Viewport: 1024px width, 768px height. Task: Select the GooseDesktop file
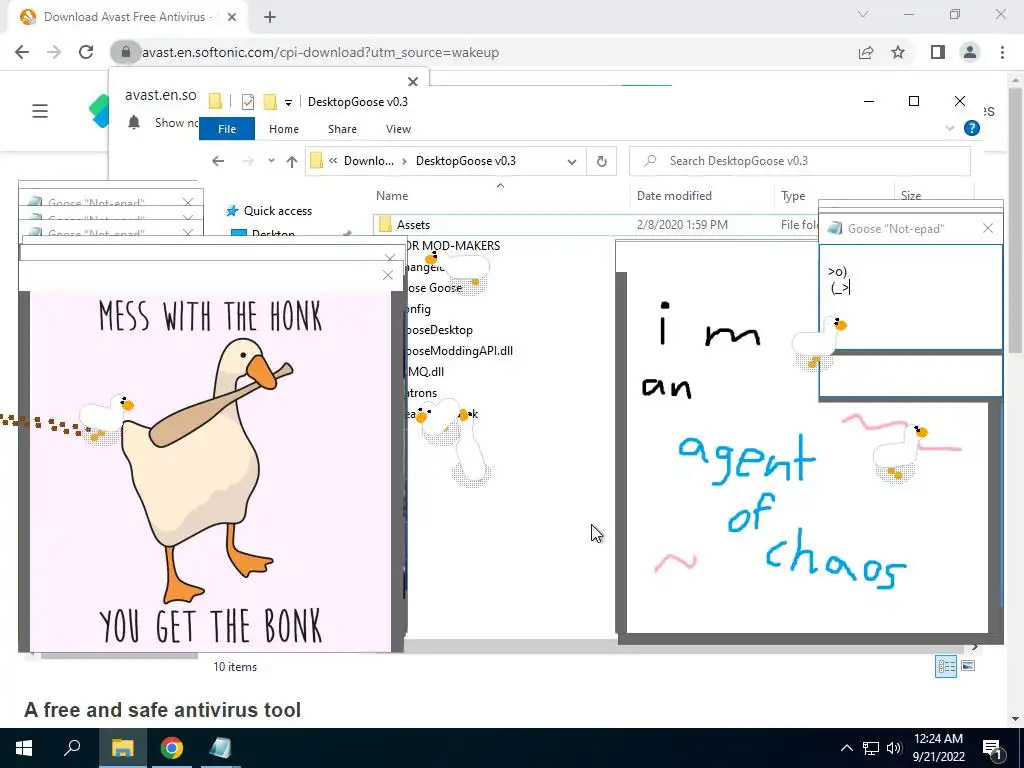tap(439, 330)
